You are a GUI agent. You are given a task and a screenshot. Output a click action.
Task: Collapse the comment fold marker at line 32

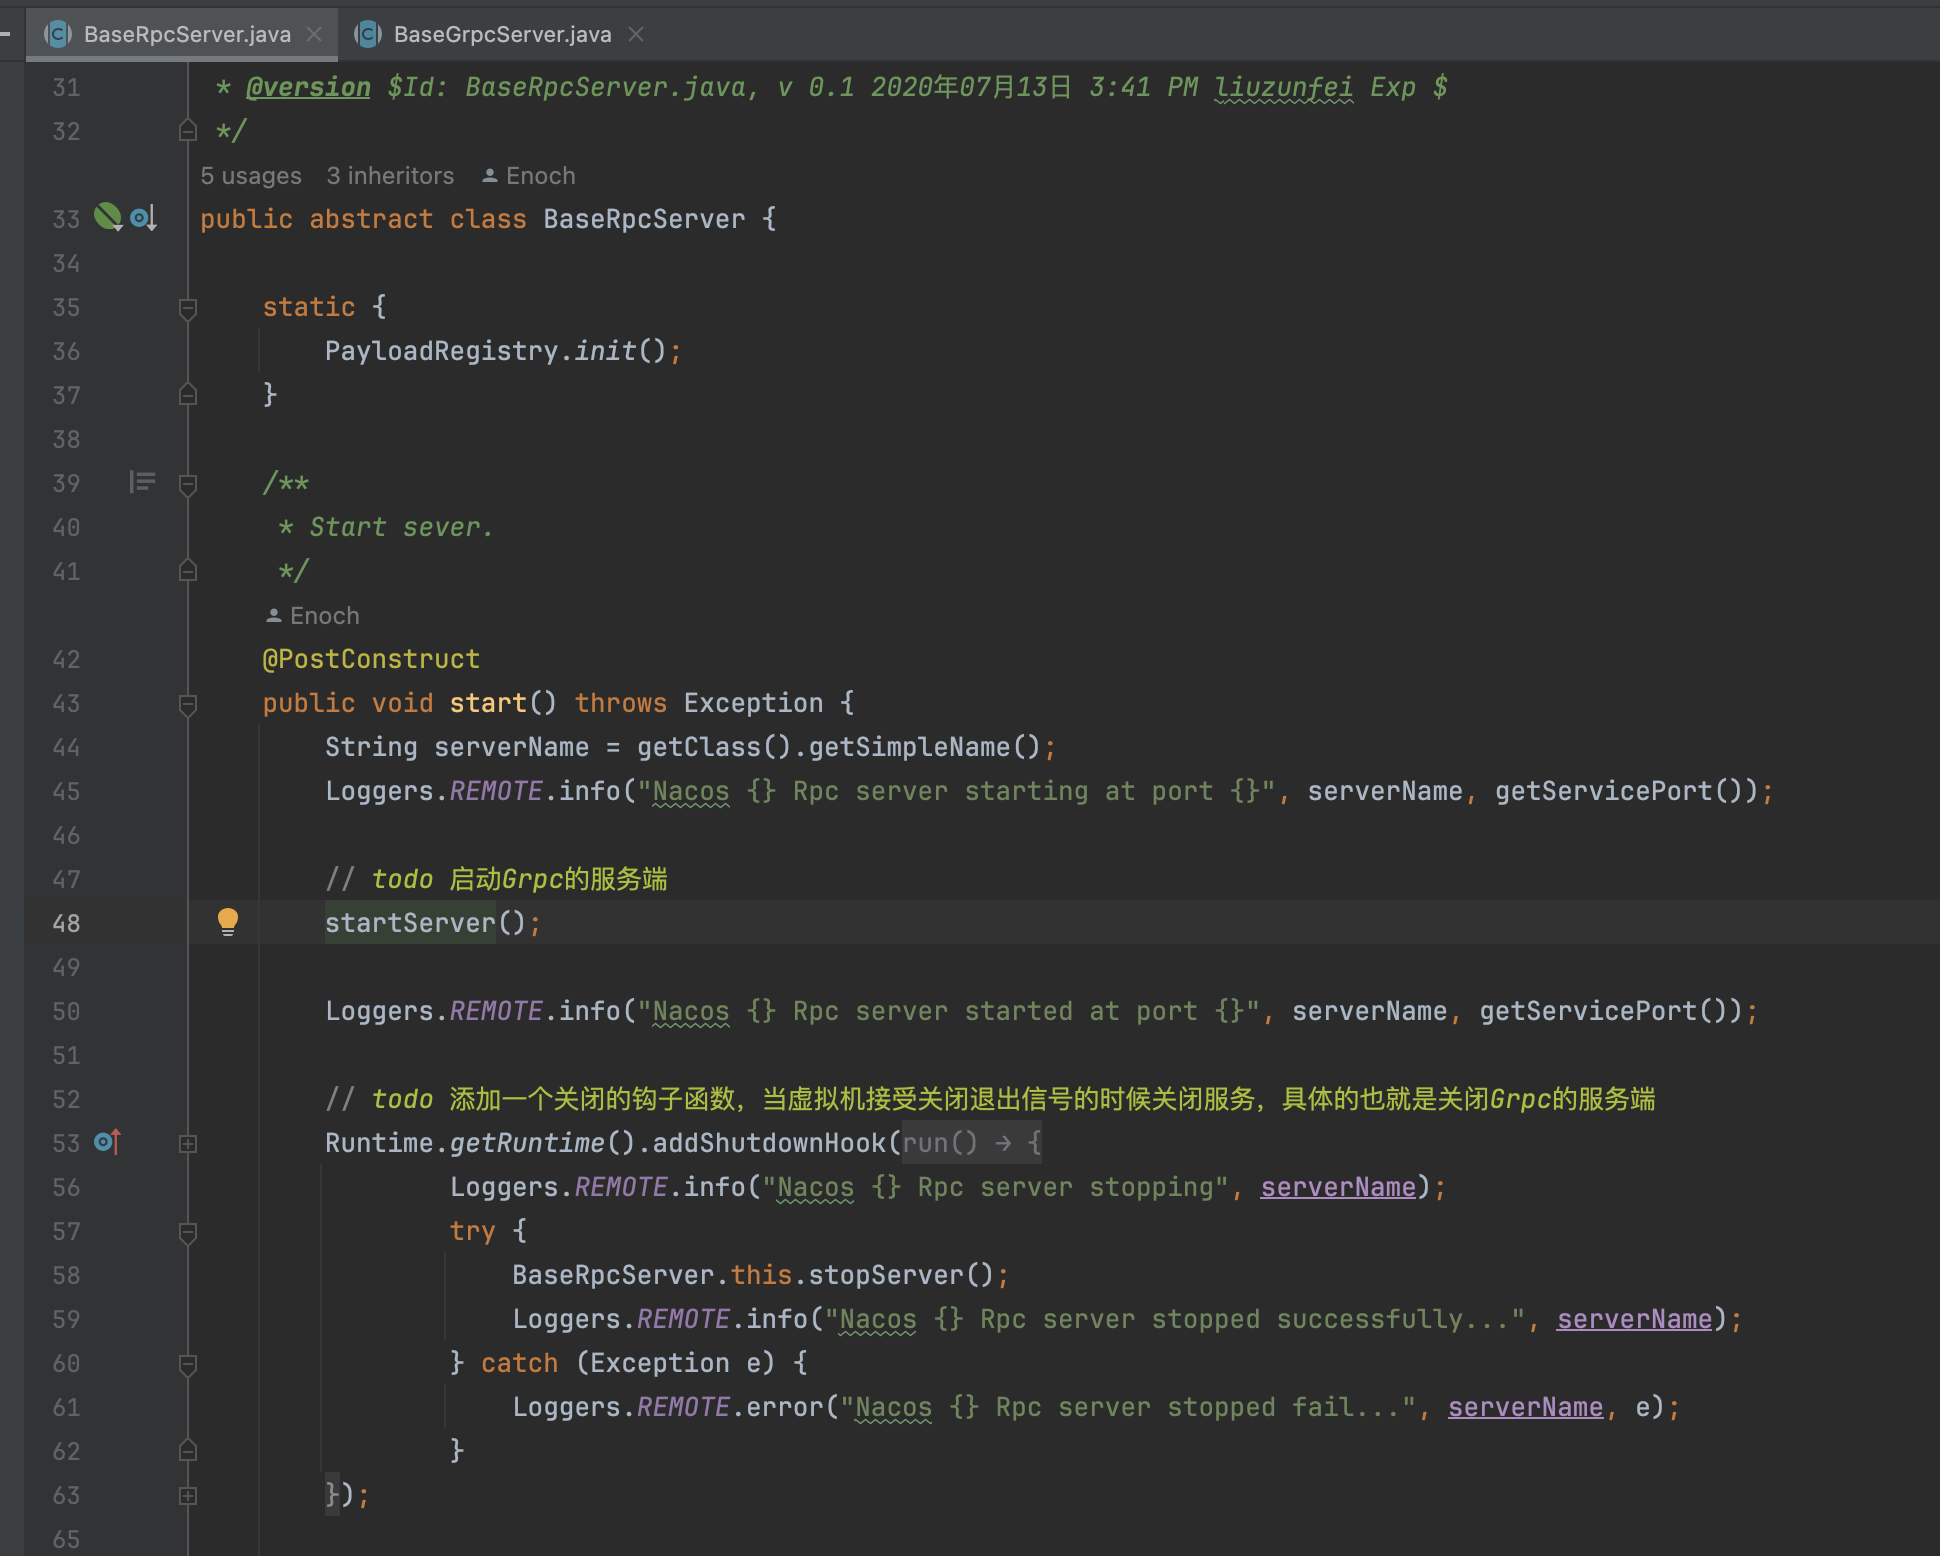click(x=187, y=131)
